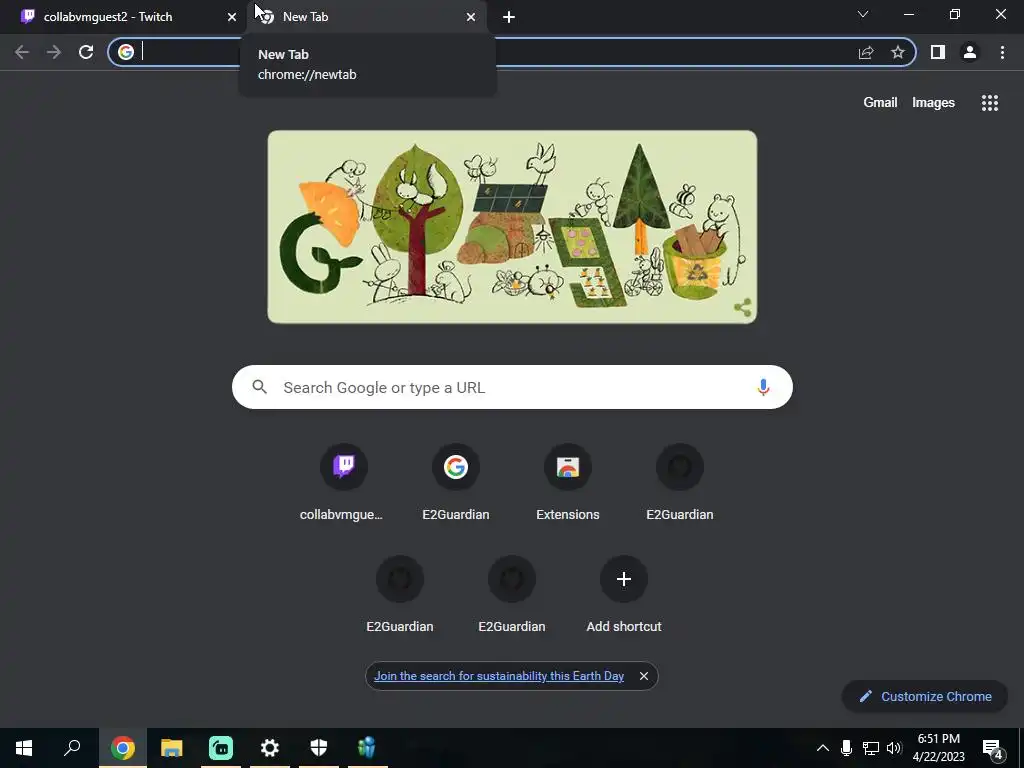This screenshot has width=1024, height=768.
Task: Open the Windows Start menu
Action: (24, 748)
